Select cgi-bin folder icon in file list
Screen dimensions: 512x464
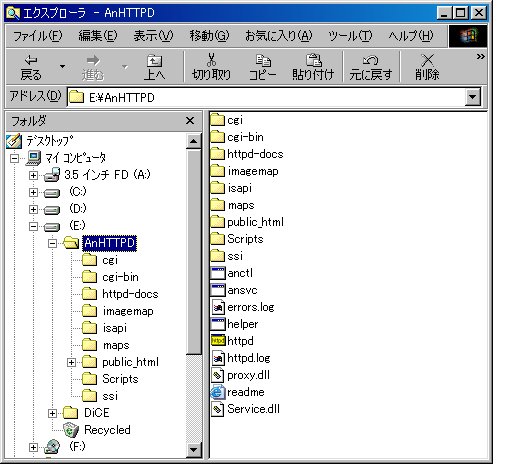tap(218, 136)
